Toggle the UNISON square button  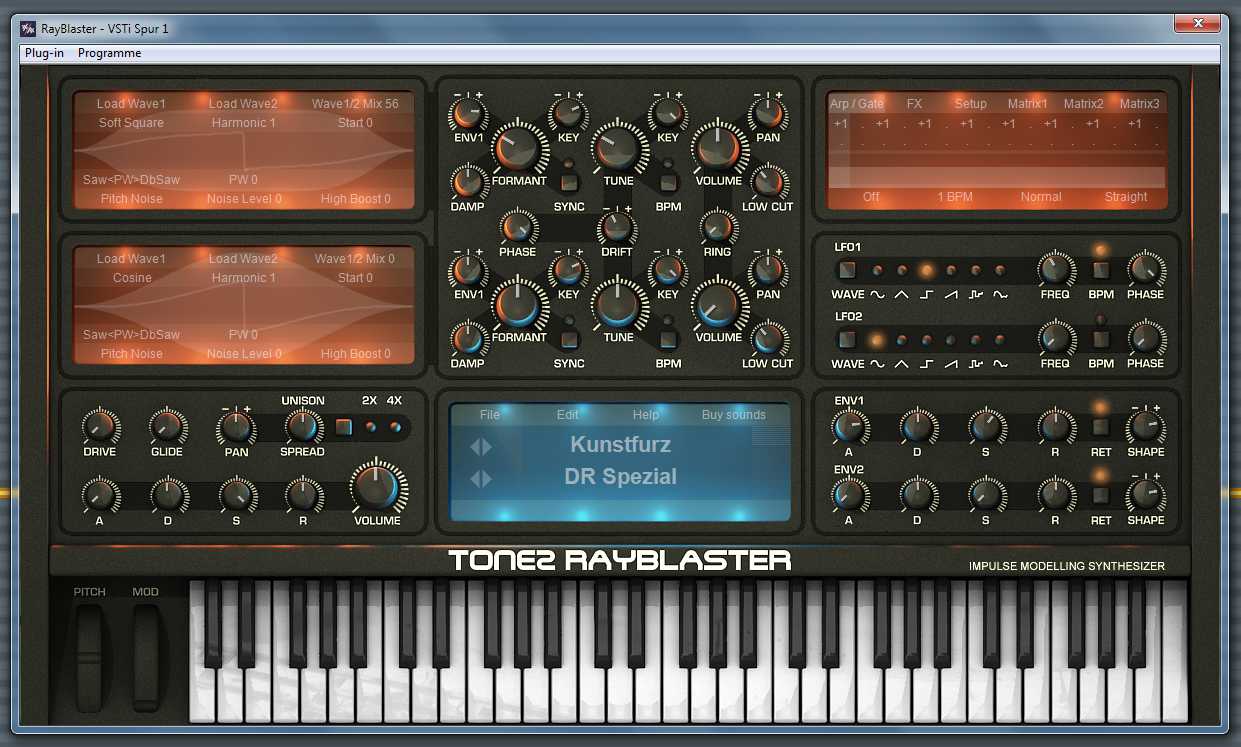pyautogui.click(x=344, y=427)
